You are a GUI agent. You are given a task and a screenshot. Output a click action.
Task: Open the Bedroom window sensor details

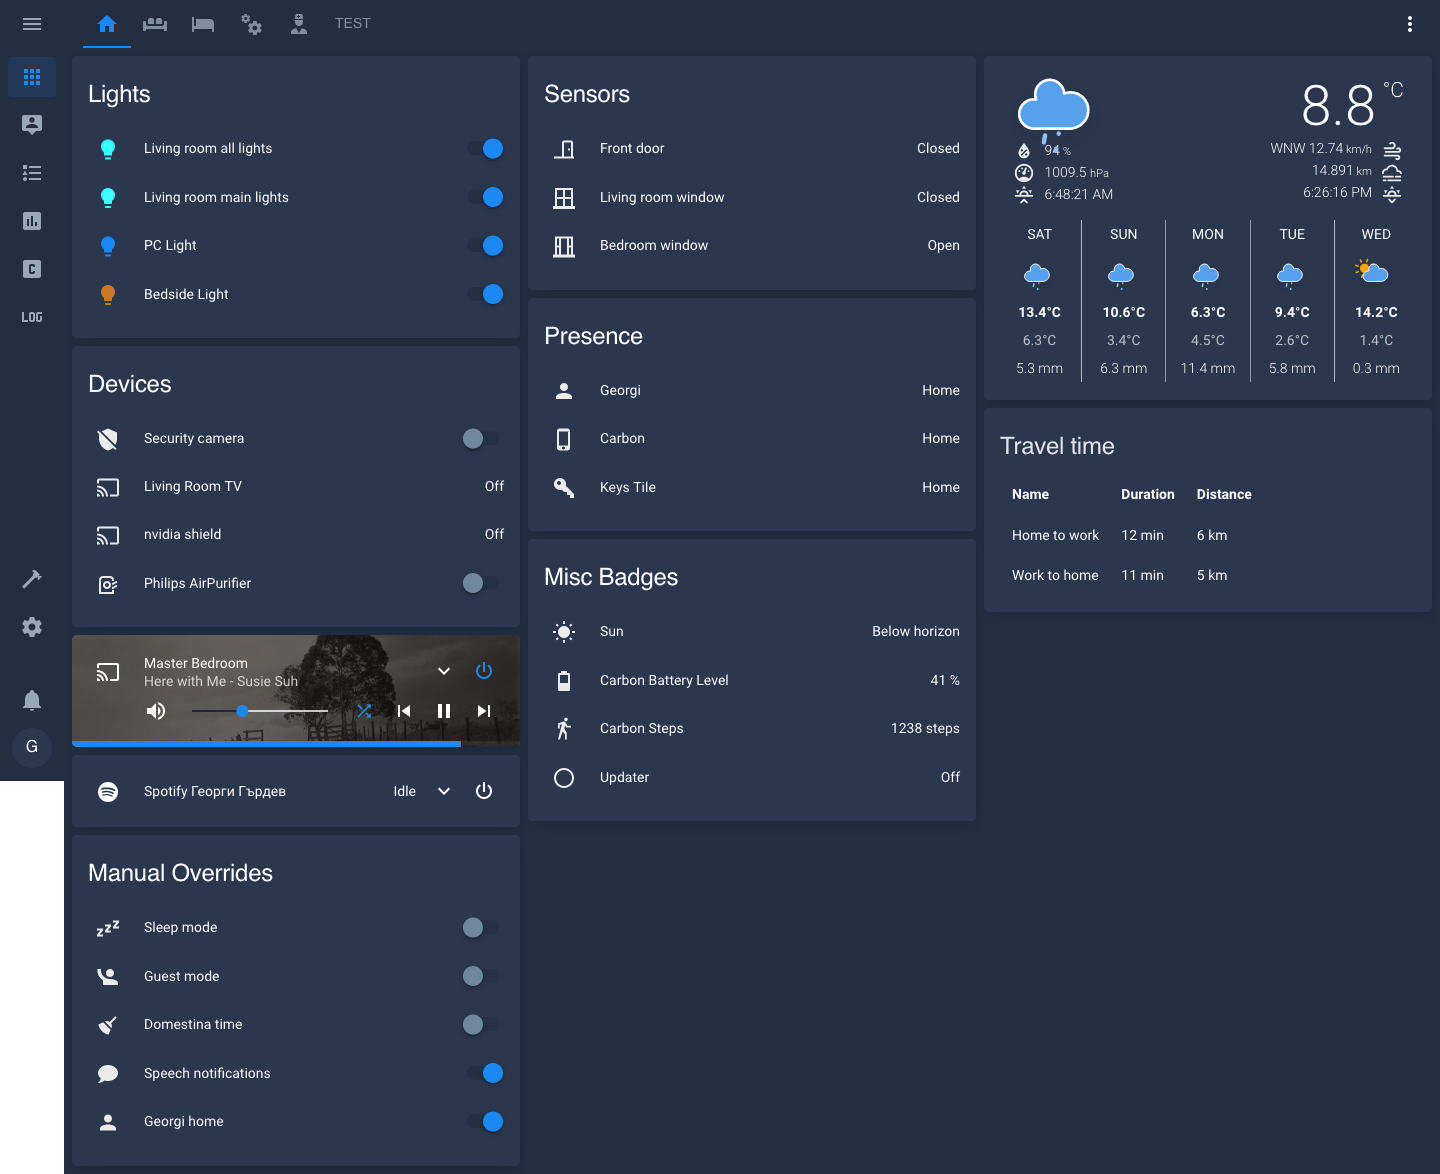654,245
